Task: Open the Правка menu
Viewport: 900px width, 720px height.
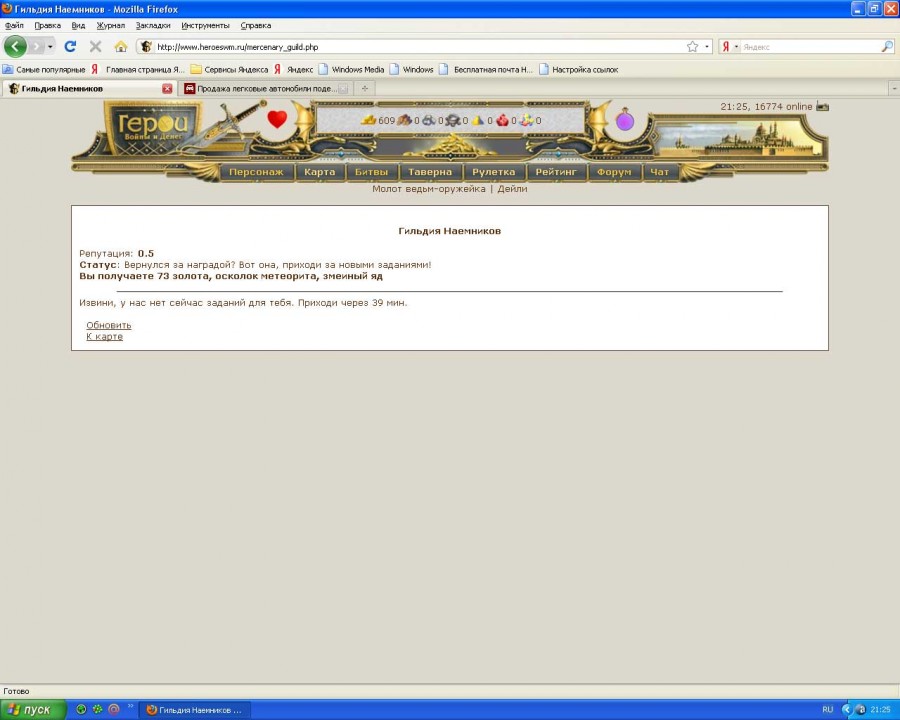Action: (x=48, y=25)
